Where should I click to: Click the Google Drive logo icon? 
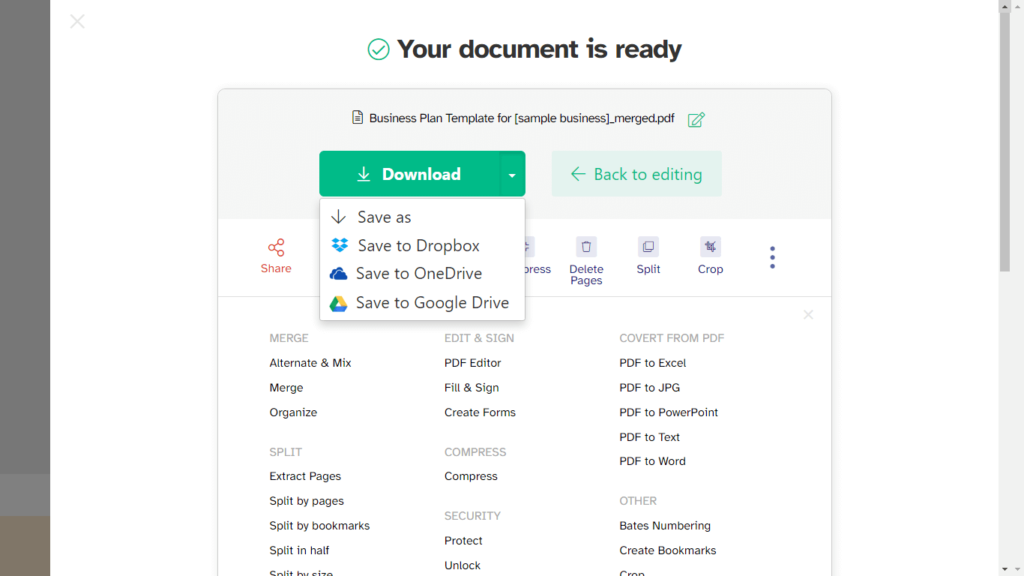pyautogui.click(x=338, y=303)
